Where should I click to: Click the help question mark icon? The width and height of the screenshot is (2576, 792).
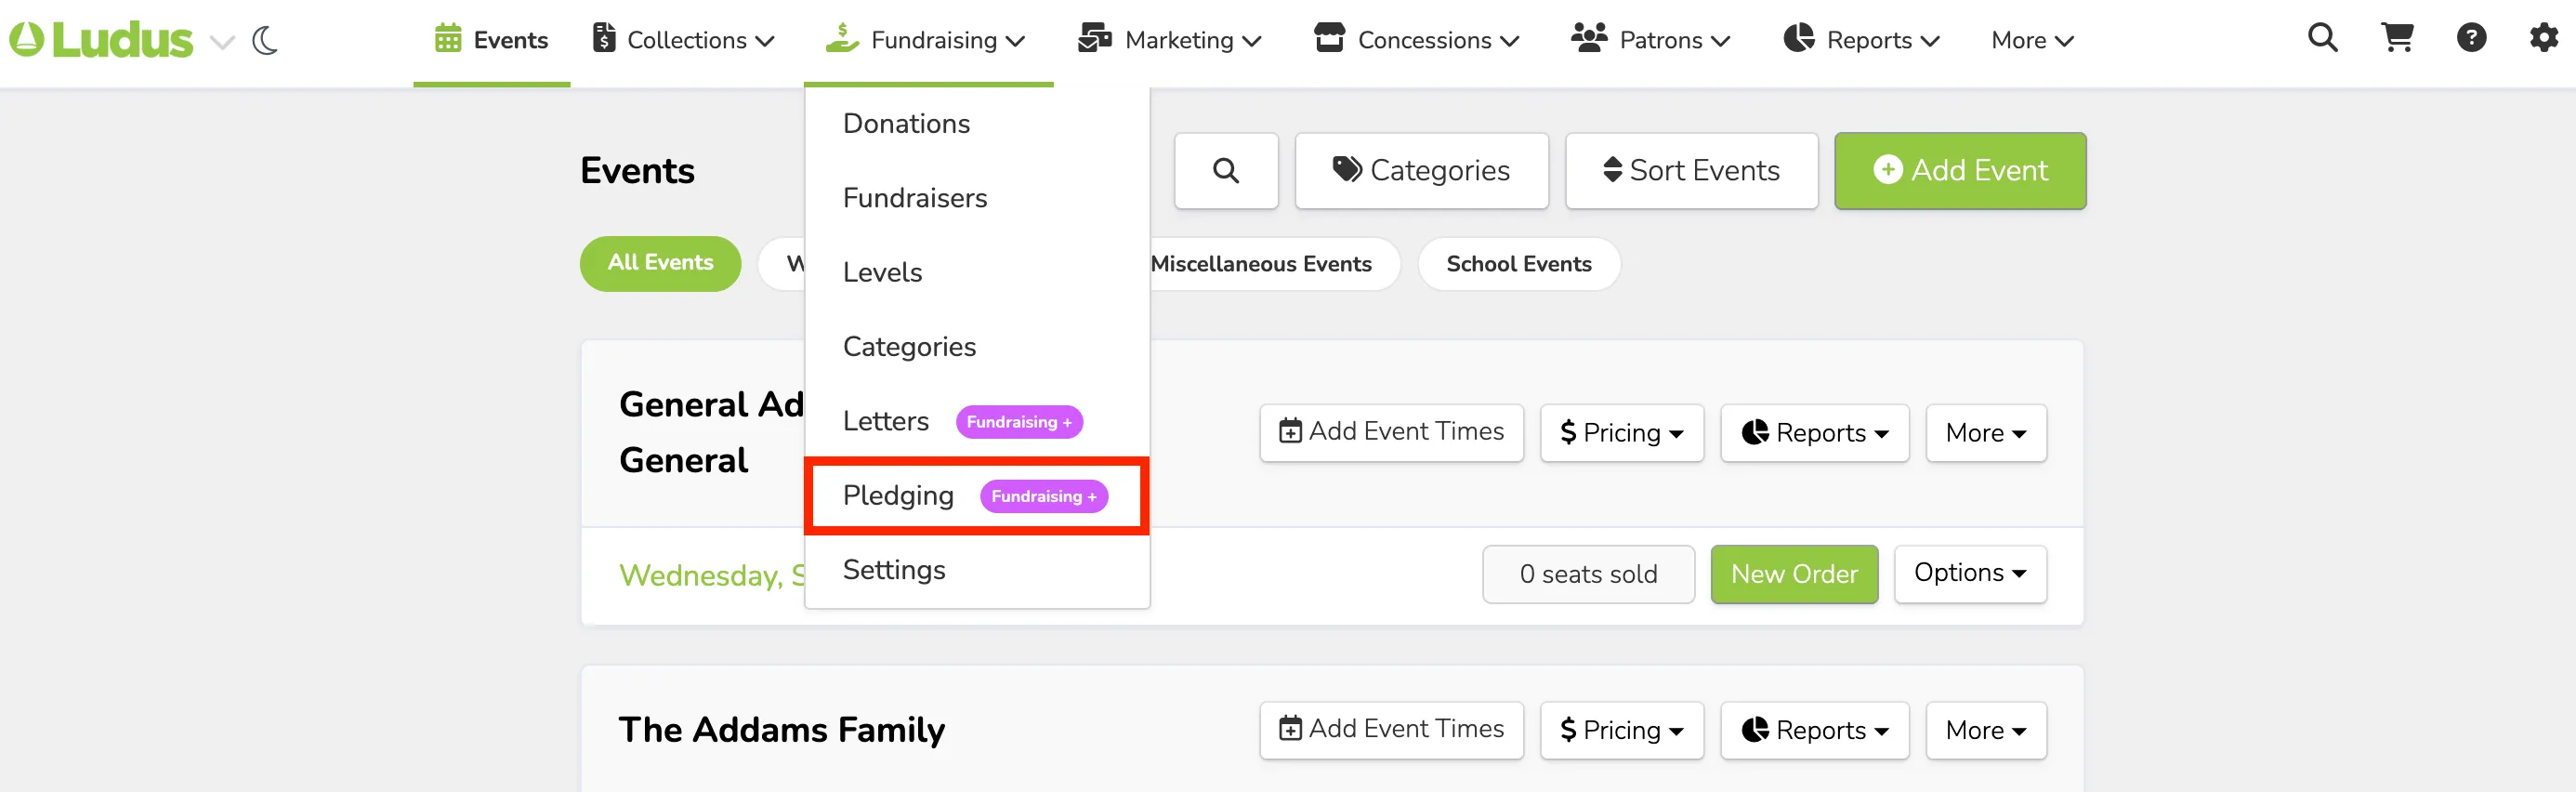[x=2471, y=38]
